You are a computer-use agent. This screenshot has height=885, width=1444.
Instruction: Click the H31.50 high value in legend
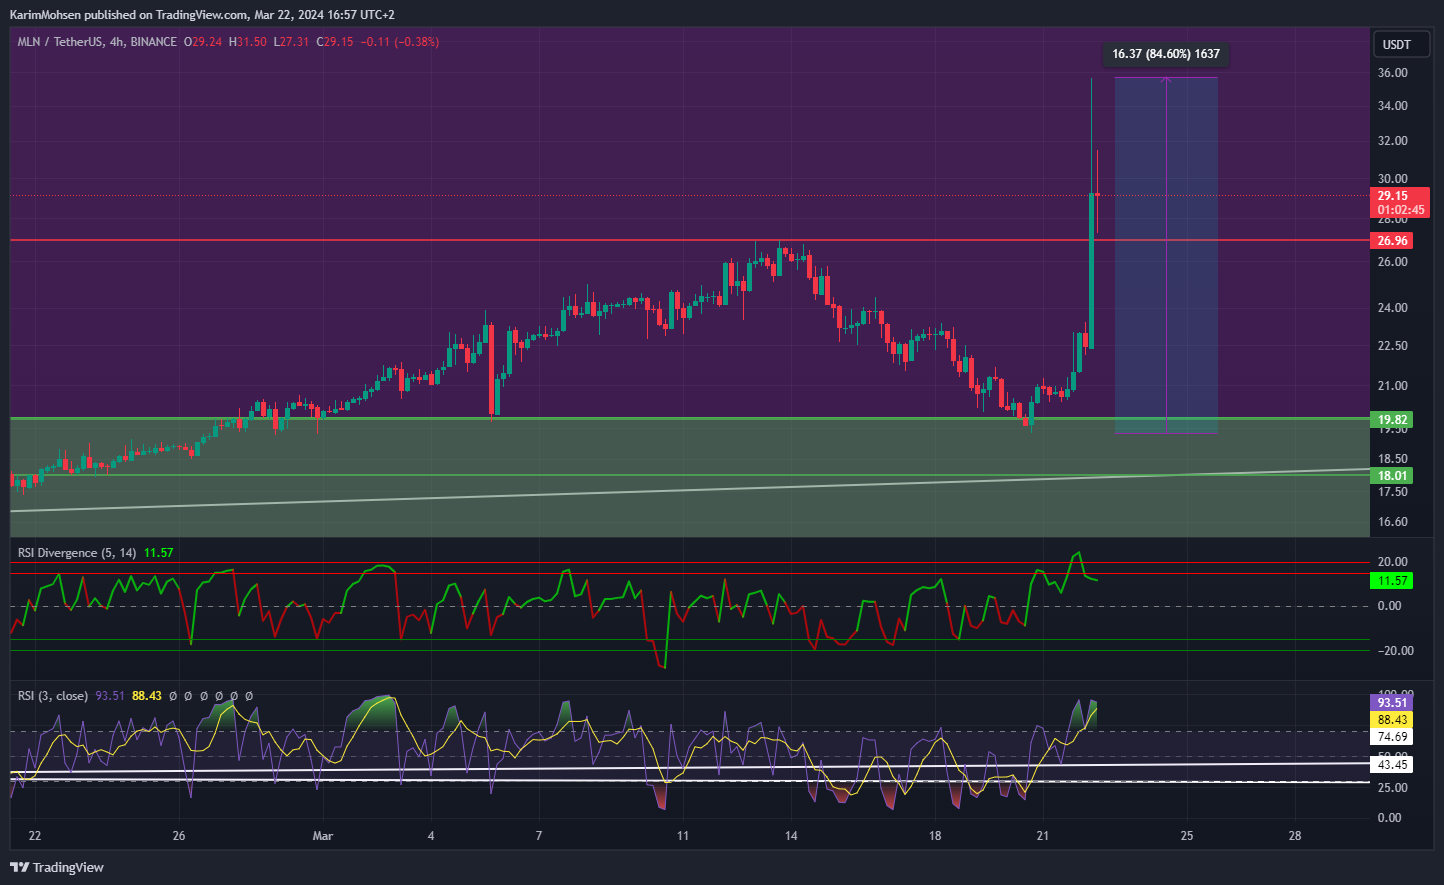click(247, 42)
